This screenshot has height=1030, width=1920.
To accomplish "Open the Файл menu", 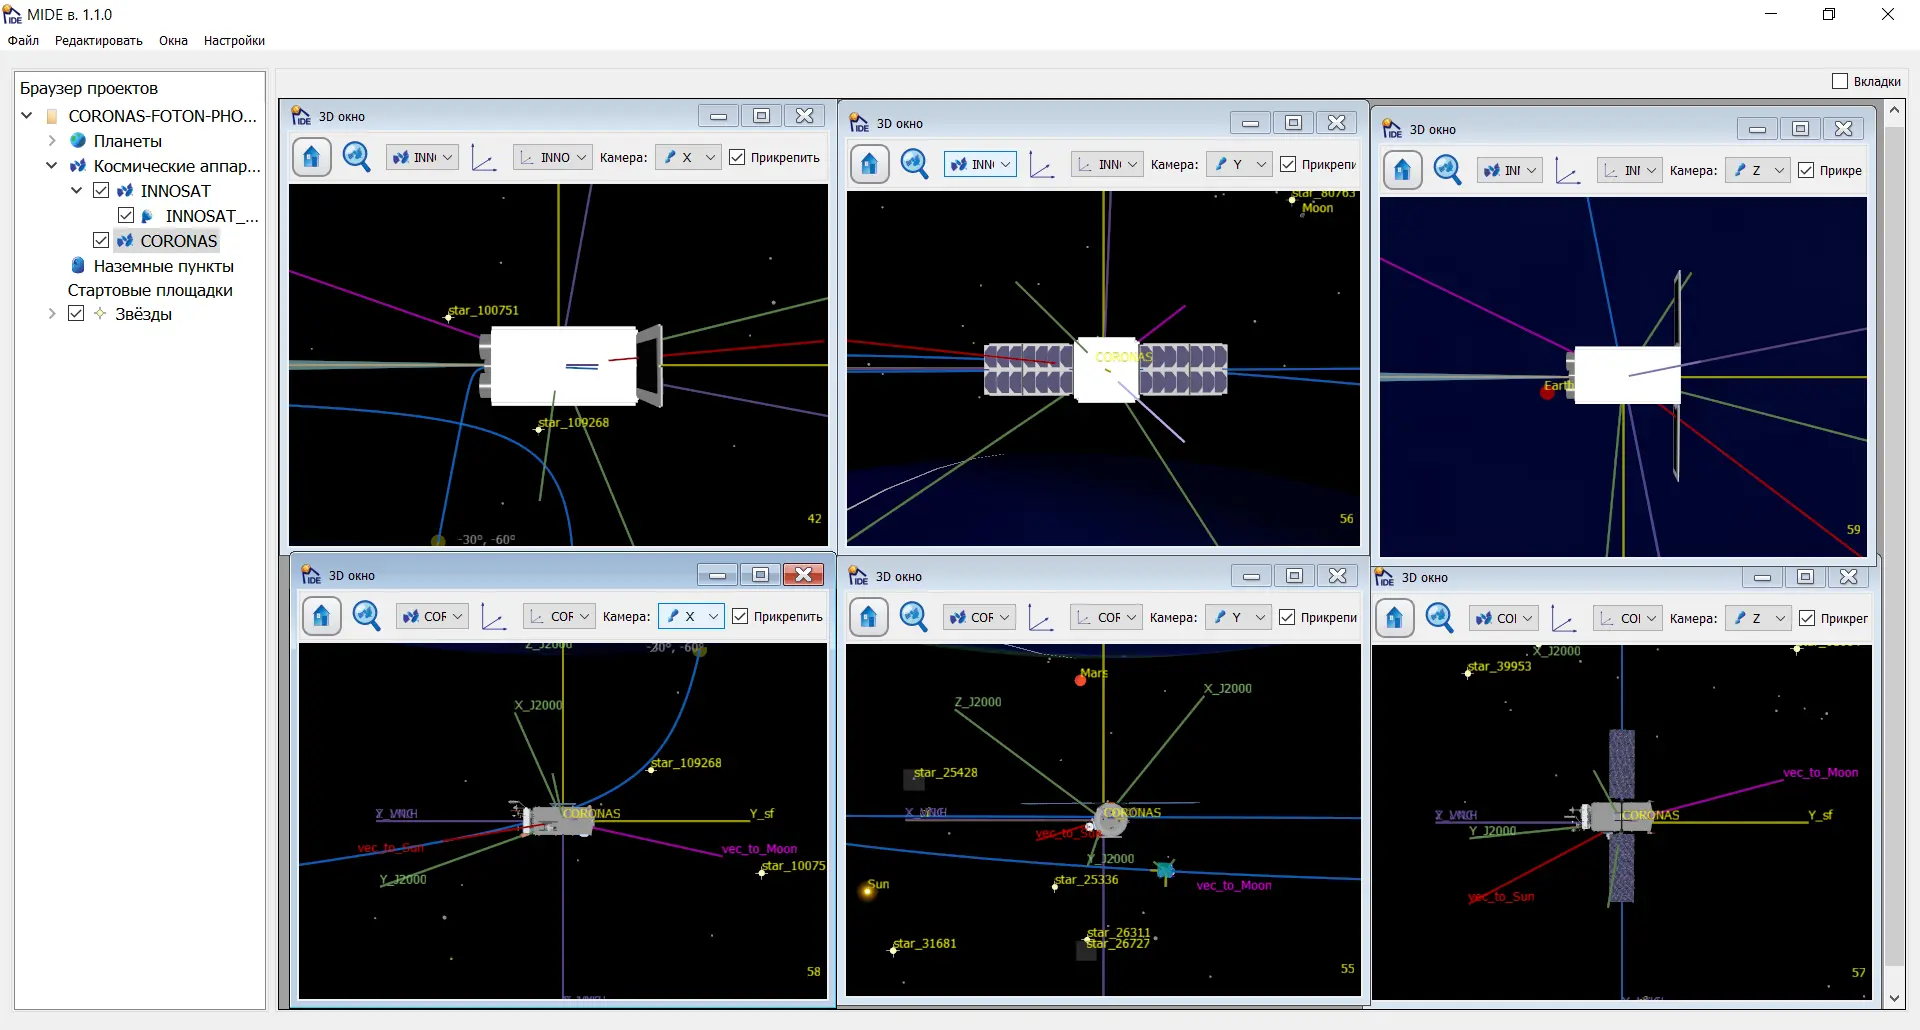I will coord(23,41).
